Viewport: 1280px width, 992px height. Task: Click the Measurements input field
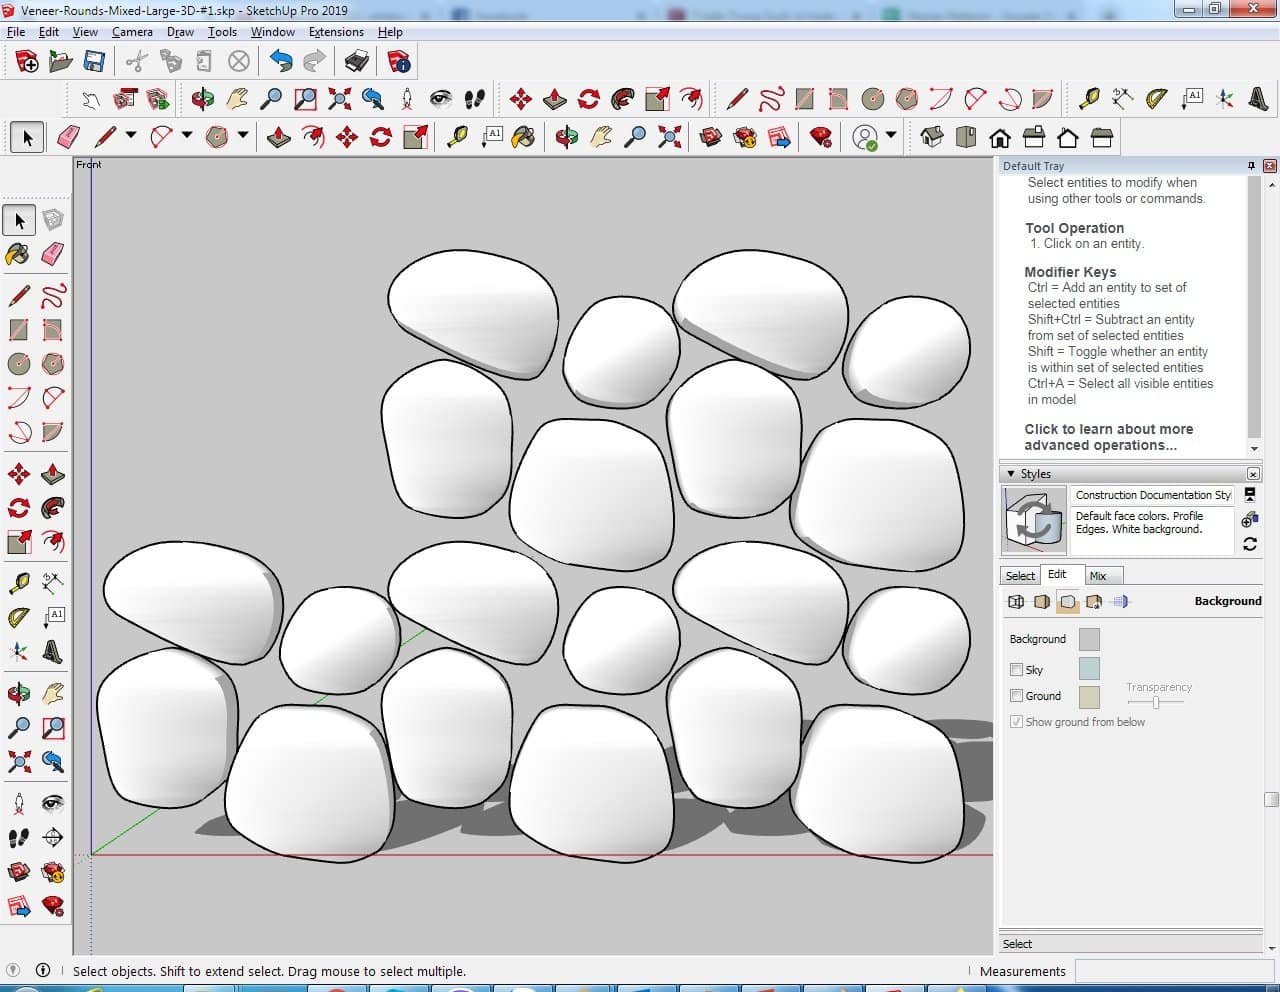tap(1173, 971)
